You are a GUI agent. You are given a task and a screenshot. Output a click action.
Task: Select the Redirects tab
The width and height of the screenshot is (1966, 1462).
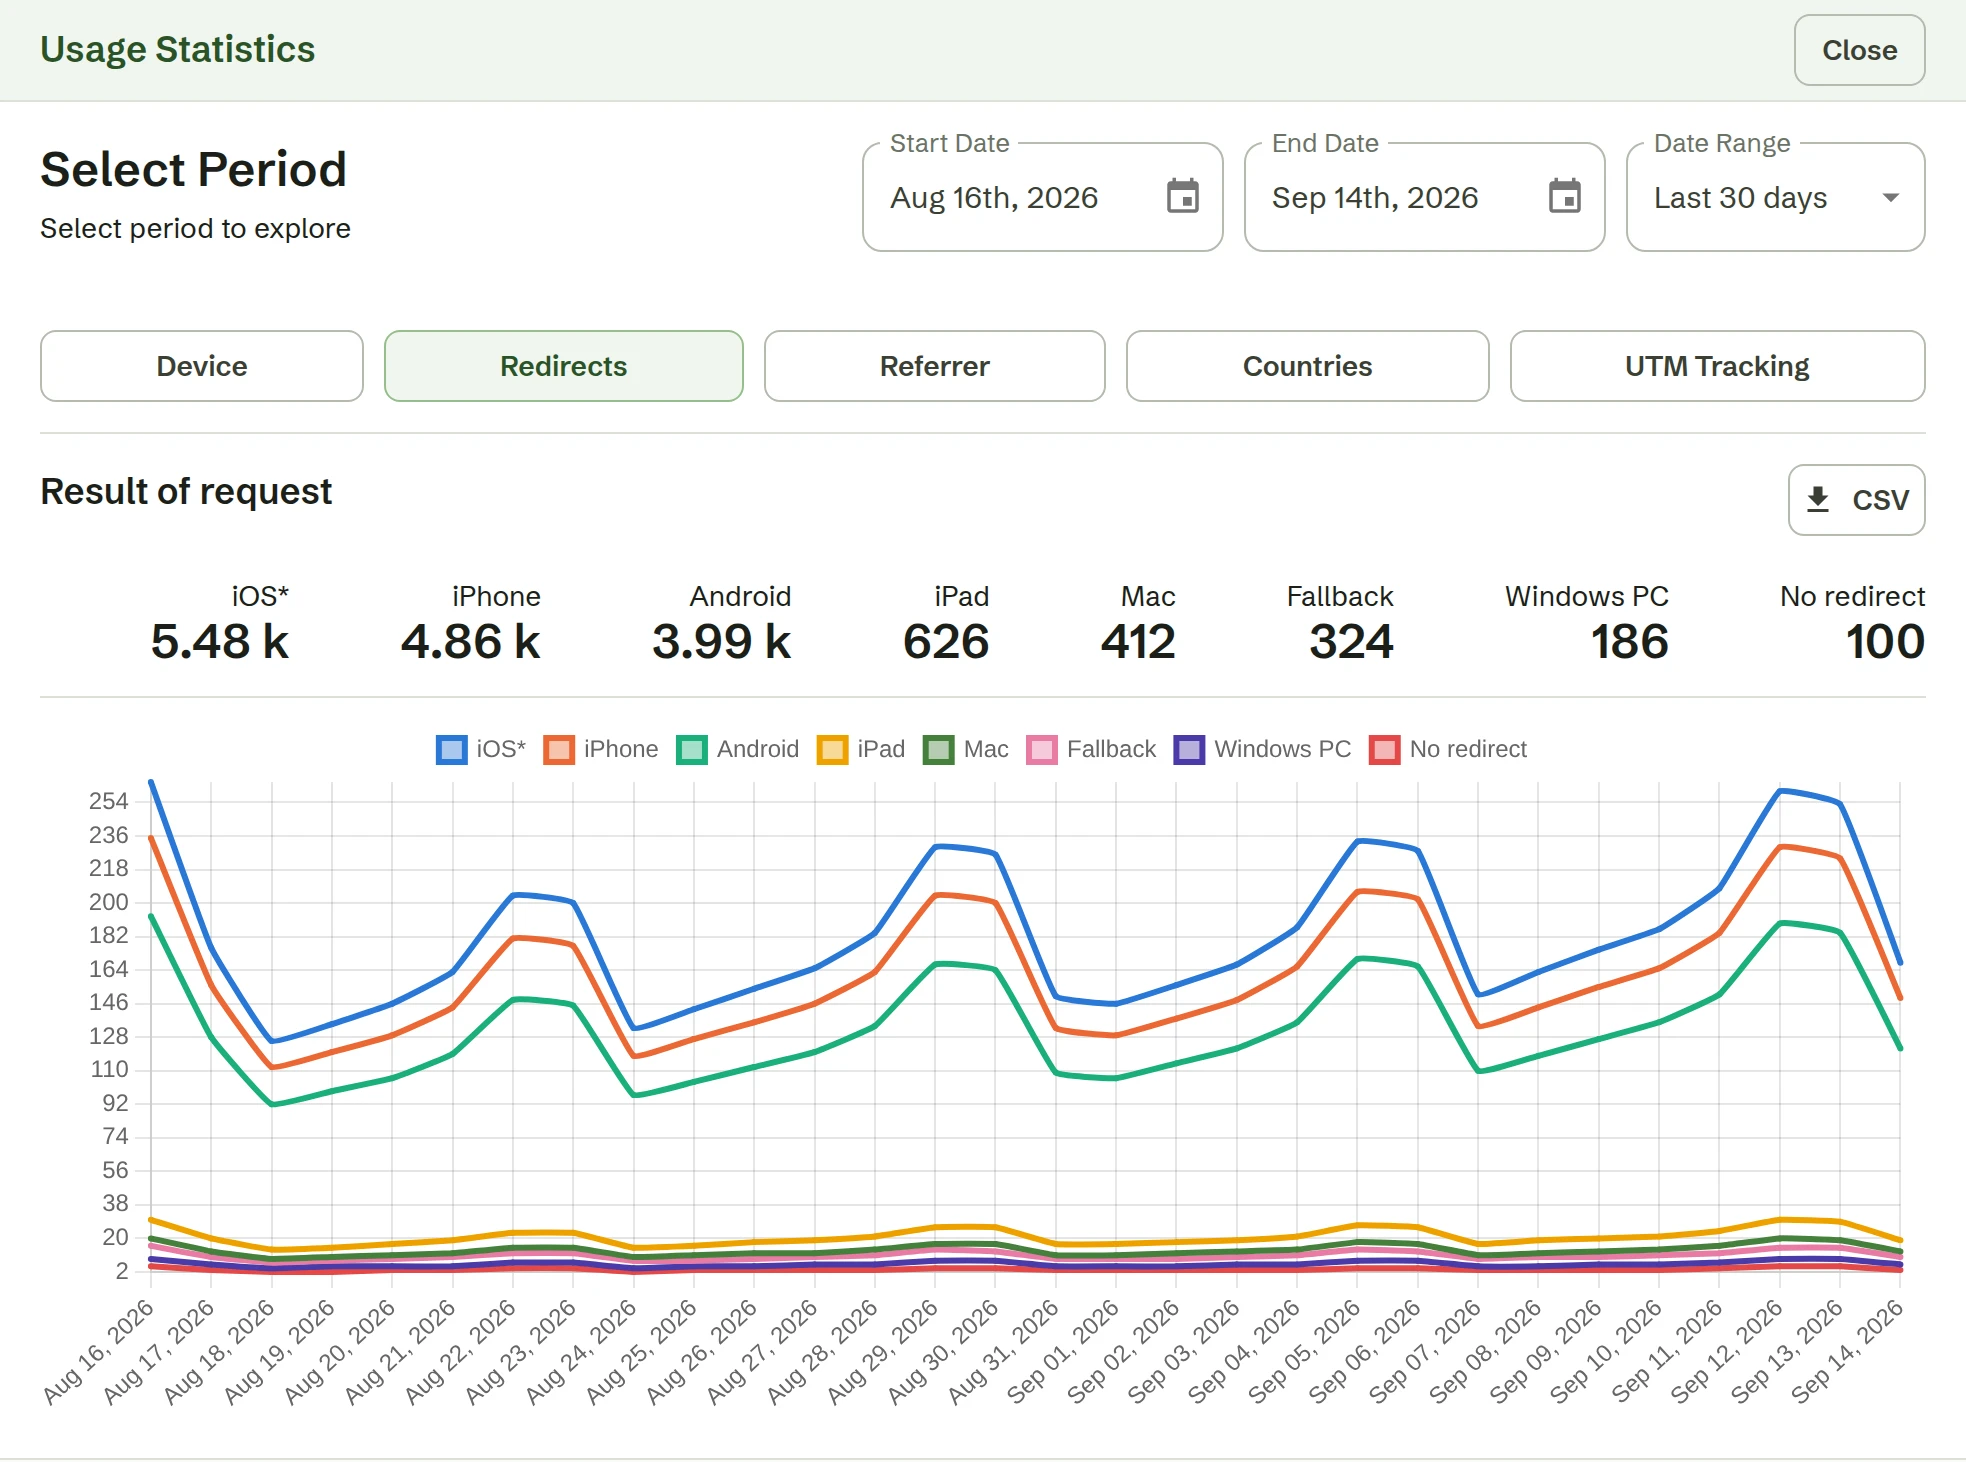click(x=564, y=366)
